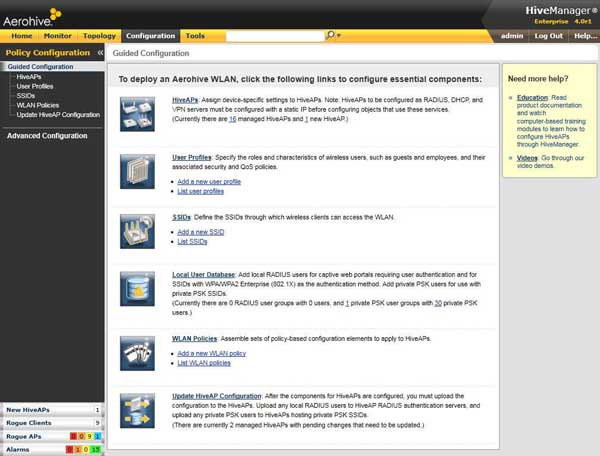Select Update HiveAP Configuration in the sidebar

pyautogui.click(x=58, y=115)
